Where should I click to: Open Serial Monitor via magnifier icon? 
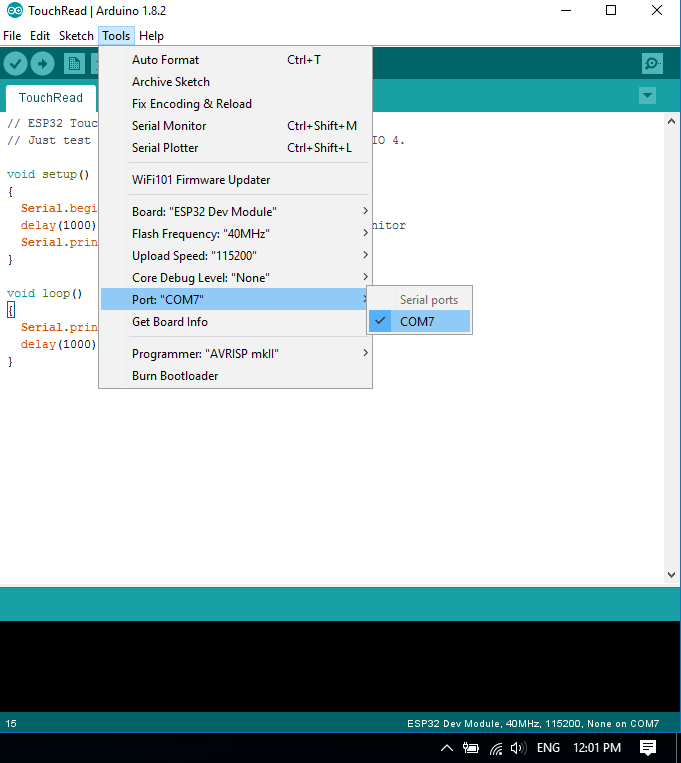coord(652,64)
